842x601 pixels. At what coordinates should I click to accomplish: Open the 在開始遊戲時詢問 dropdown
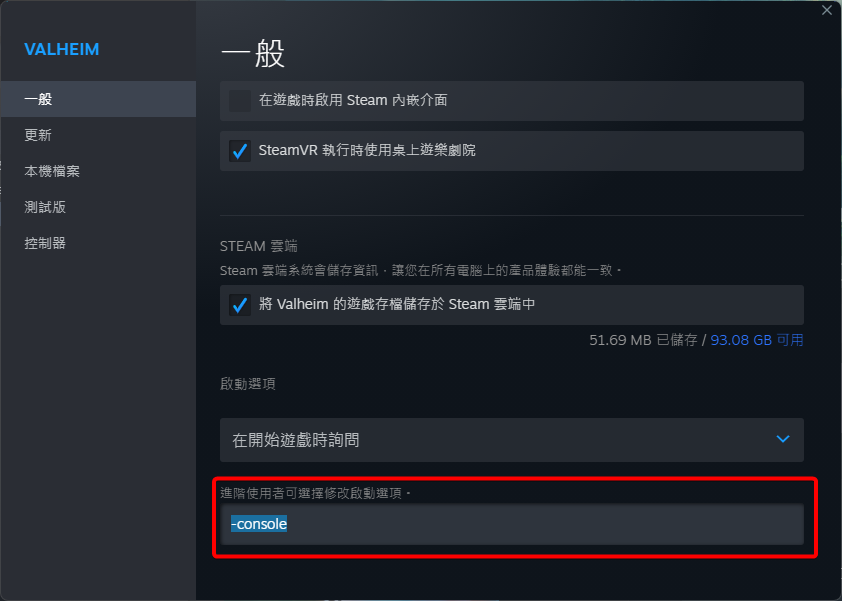511,440
